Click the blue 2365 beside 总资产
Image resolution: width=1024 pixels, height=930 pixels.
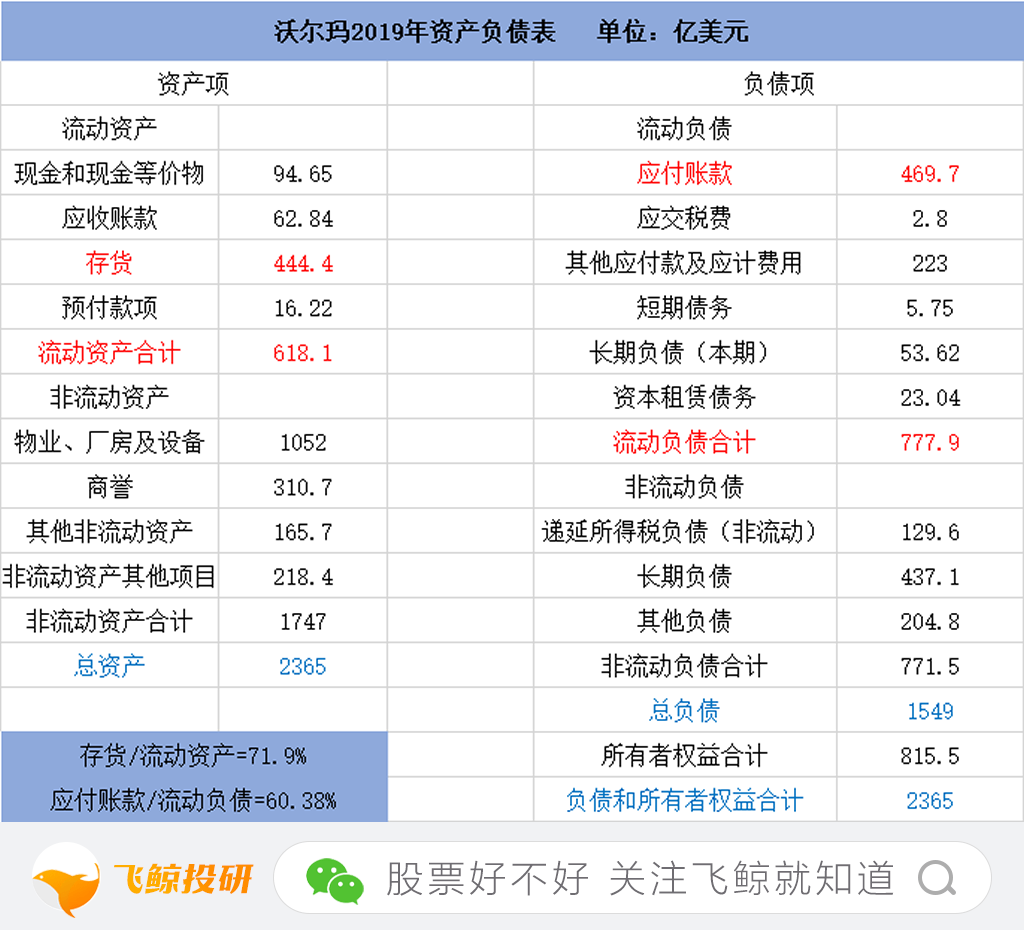click(303, 667)
